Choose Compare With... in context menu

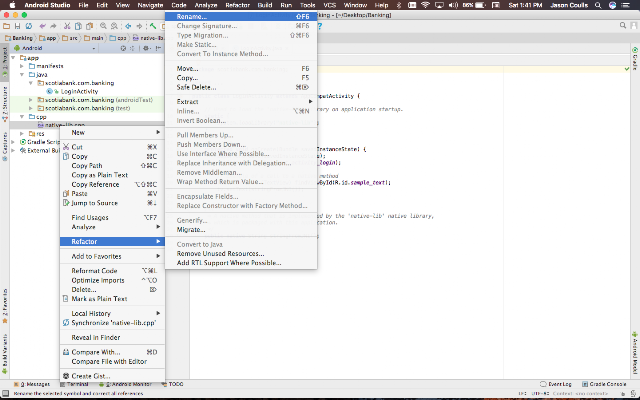tap(112, 352)
